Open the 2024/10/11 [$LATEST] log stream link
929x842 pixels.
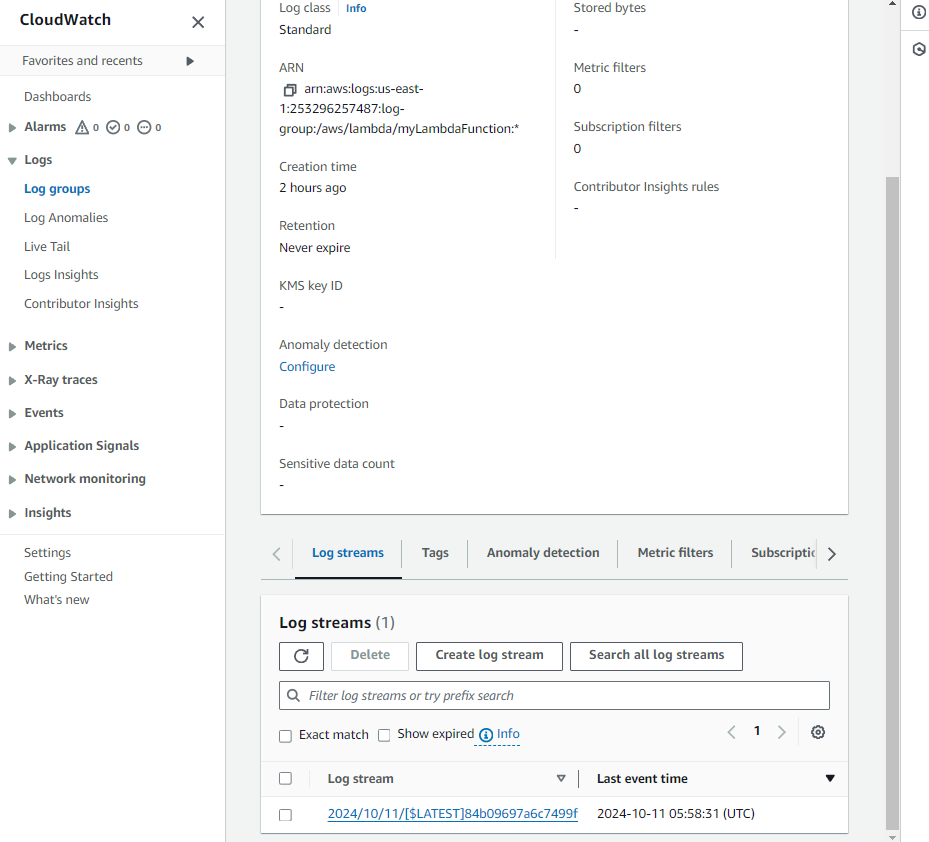point(452,814)
